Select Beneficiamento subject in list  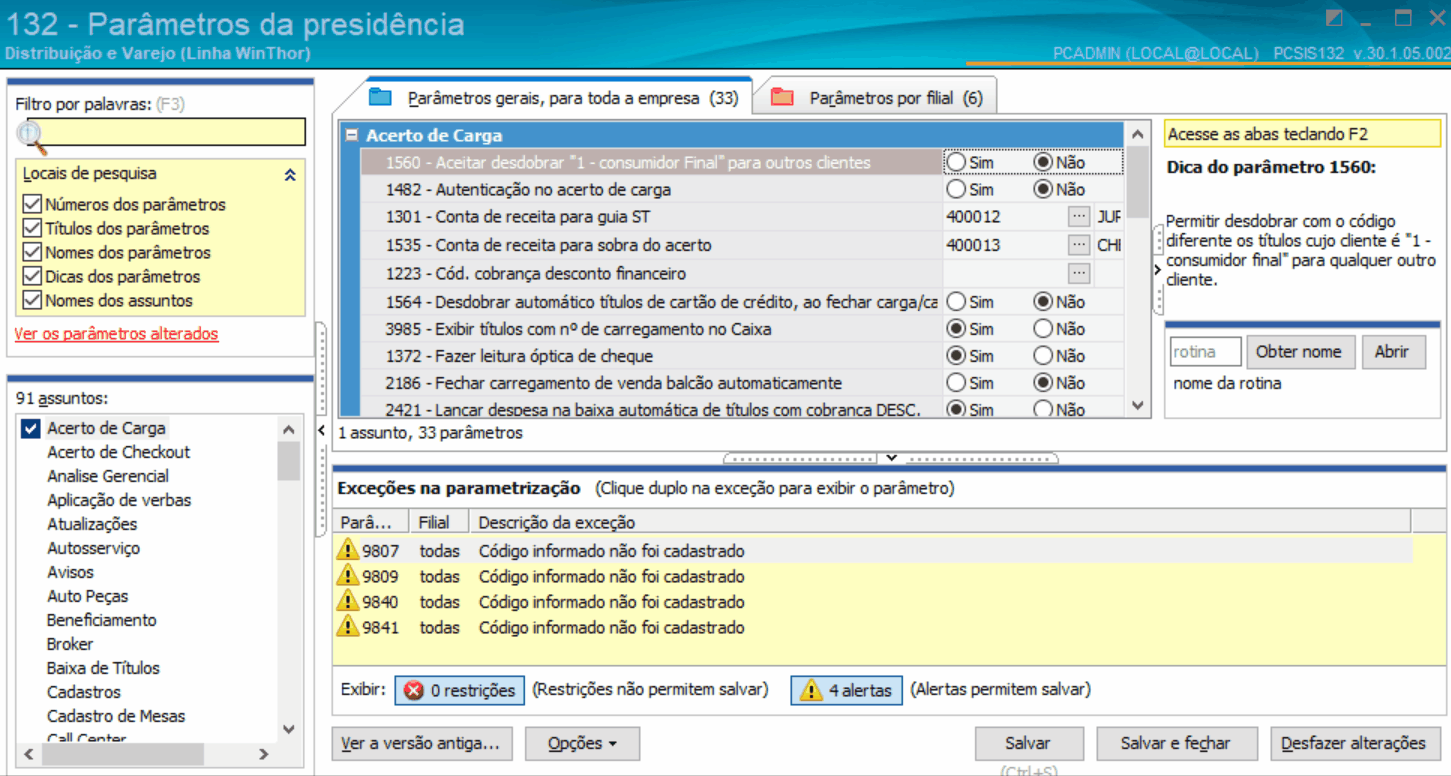[x=102, y=620]
